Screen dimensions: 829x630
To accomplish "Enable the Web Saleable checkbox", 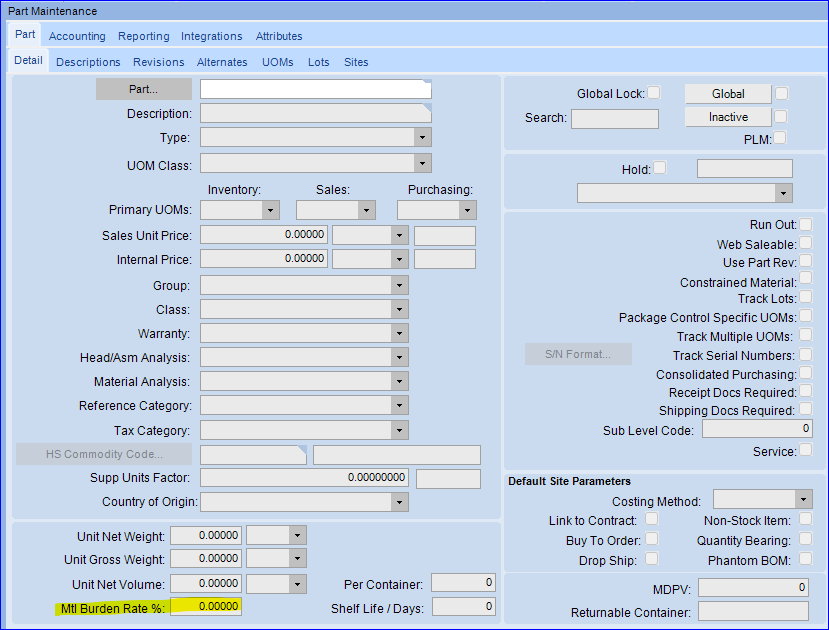I will click(806, 243).
